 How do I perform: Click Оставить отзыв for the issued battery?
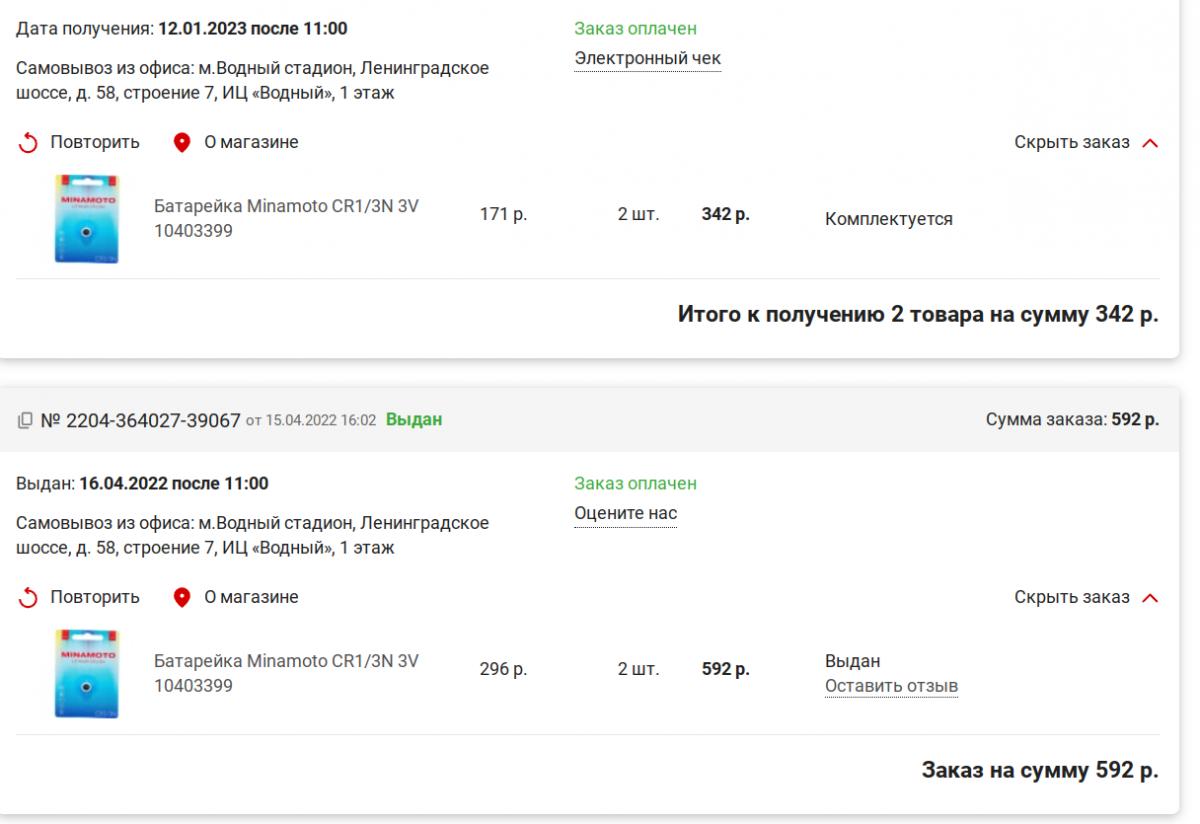point(891,686)
